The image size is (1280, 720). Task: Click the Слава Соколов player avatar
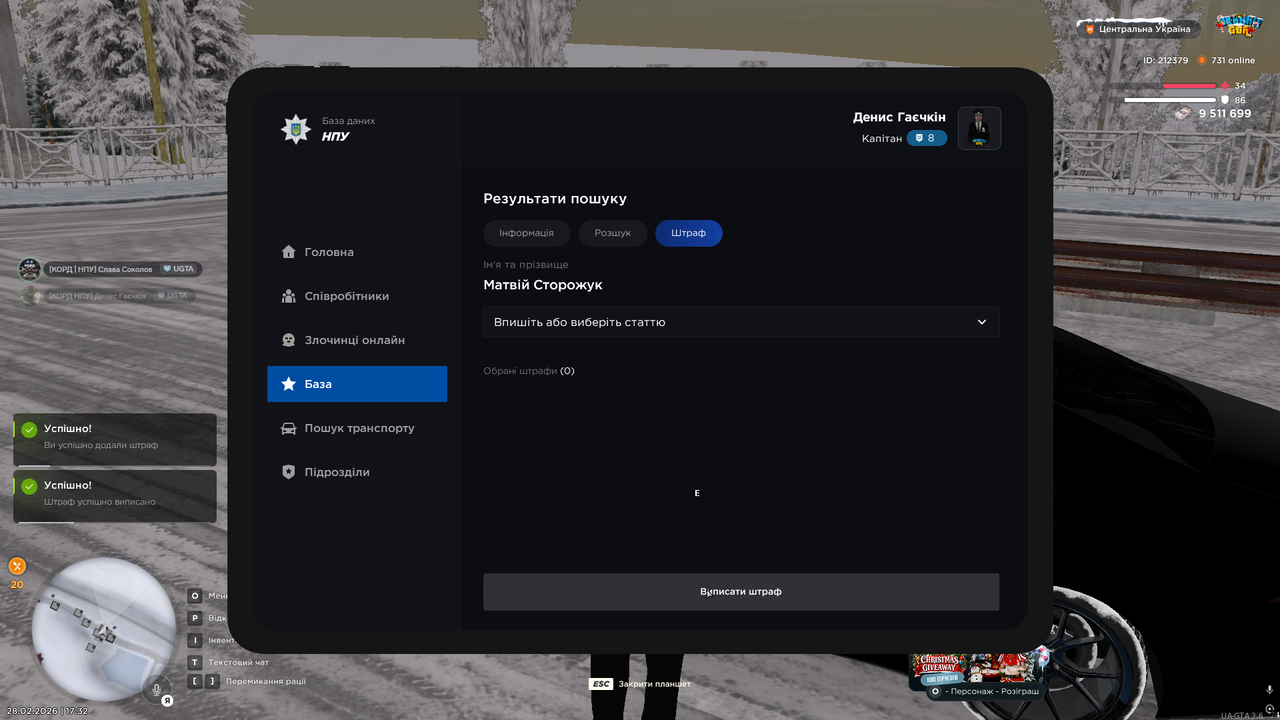tap(29, 269)
